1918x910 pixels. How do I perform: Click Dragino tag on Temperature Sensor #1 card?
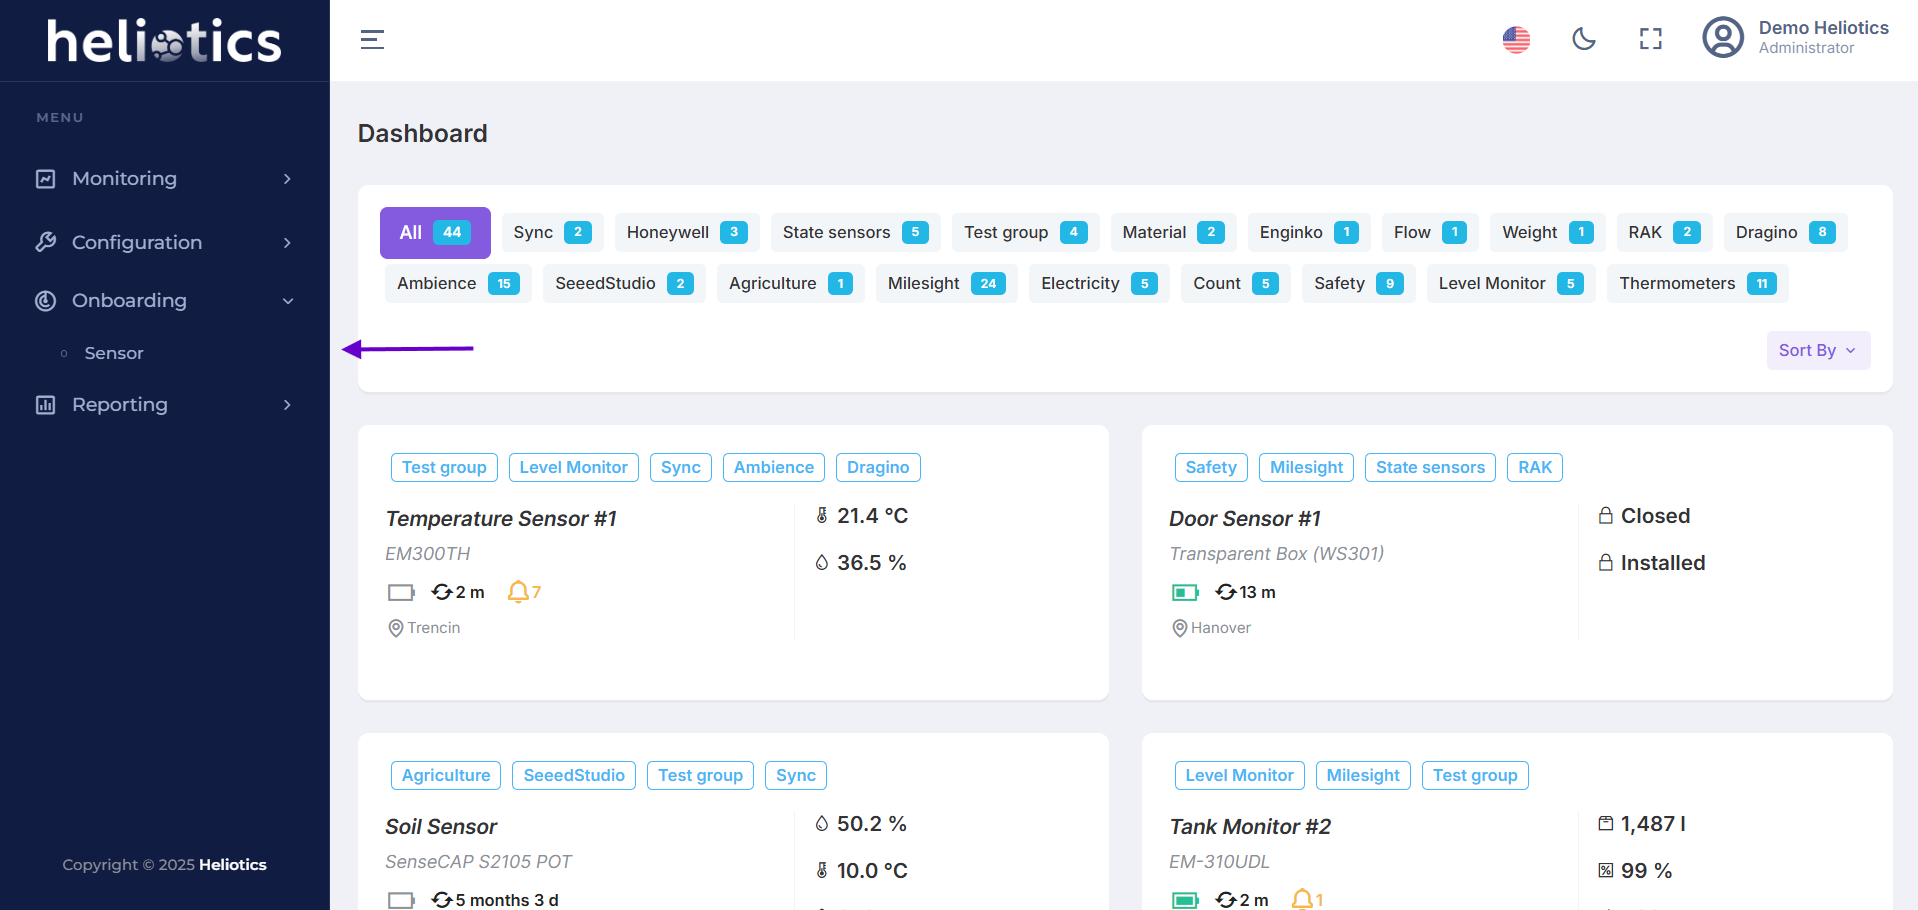(878, 467)
